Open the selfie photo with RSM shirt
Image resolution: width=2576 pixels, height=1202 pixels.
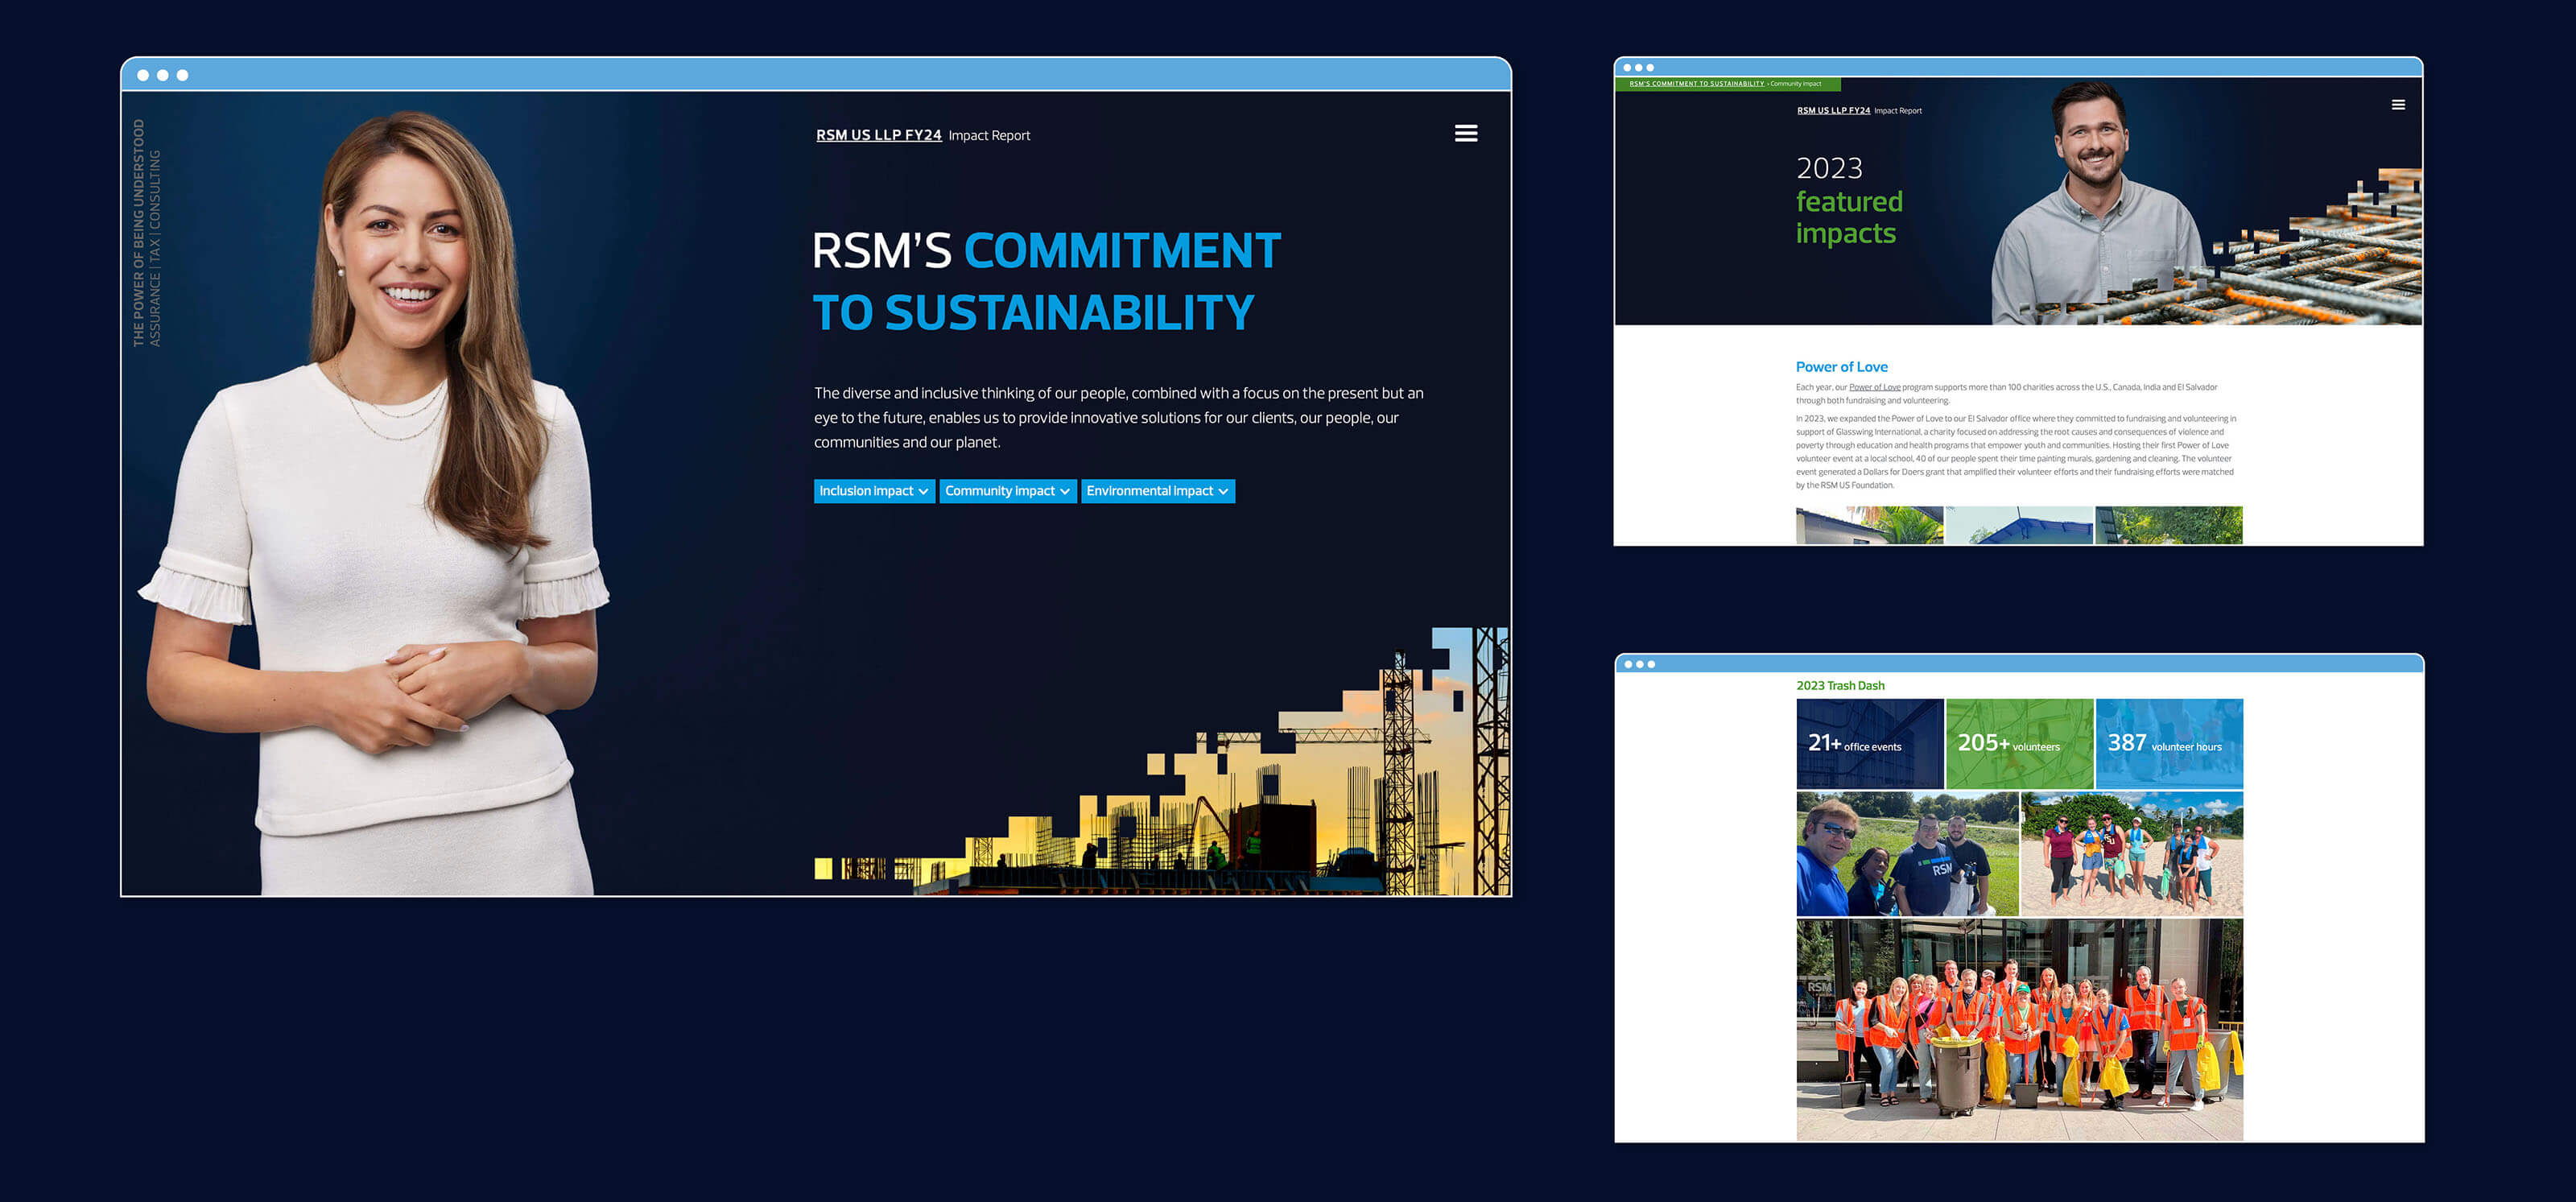[1906, 853]
